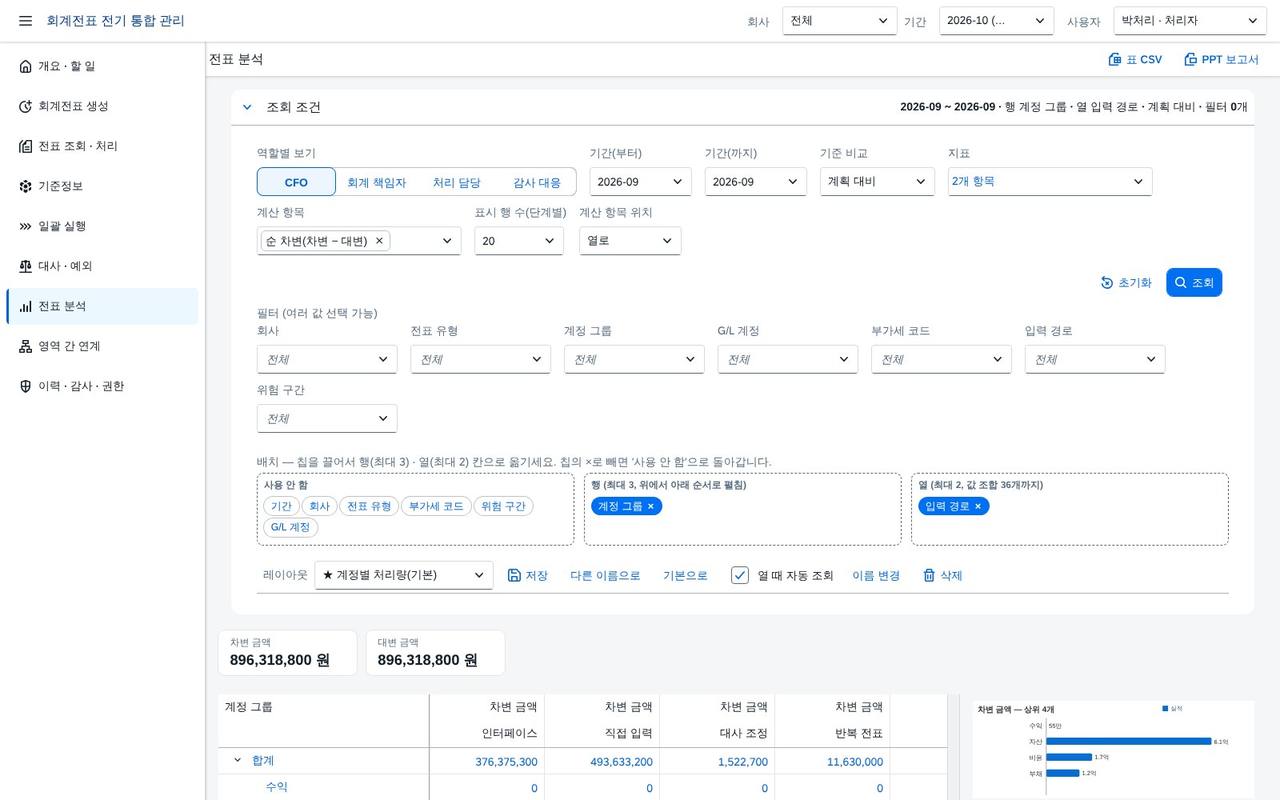This screenshot has height=800, width=1280.
Task: Click the 초기화 reset button
Action: coord(1126,283)
